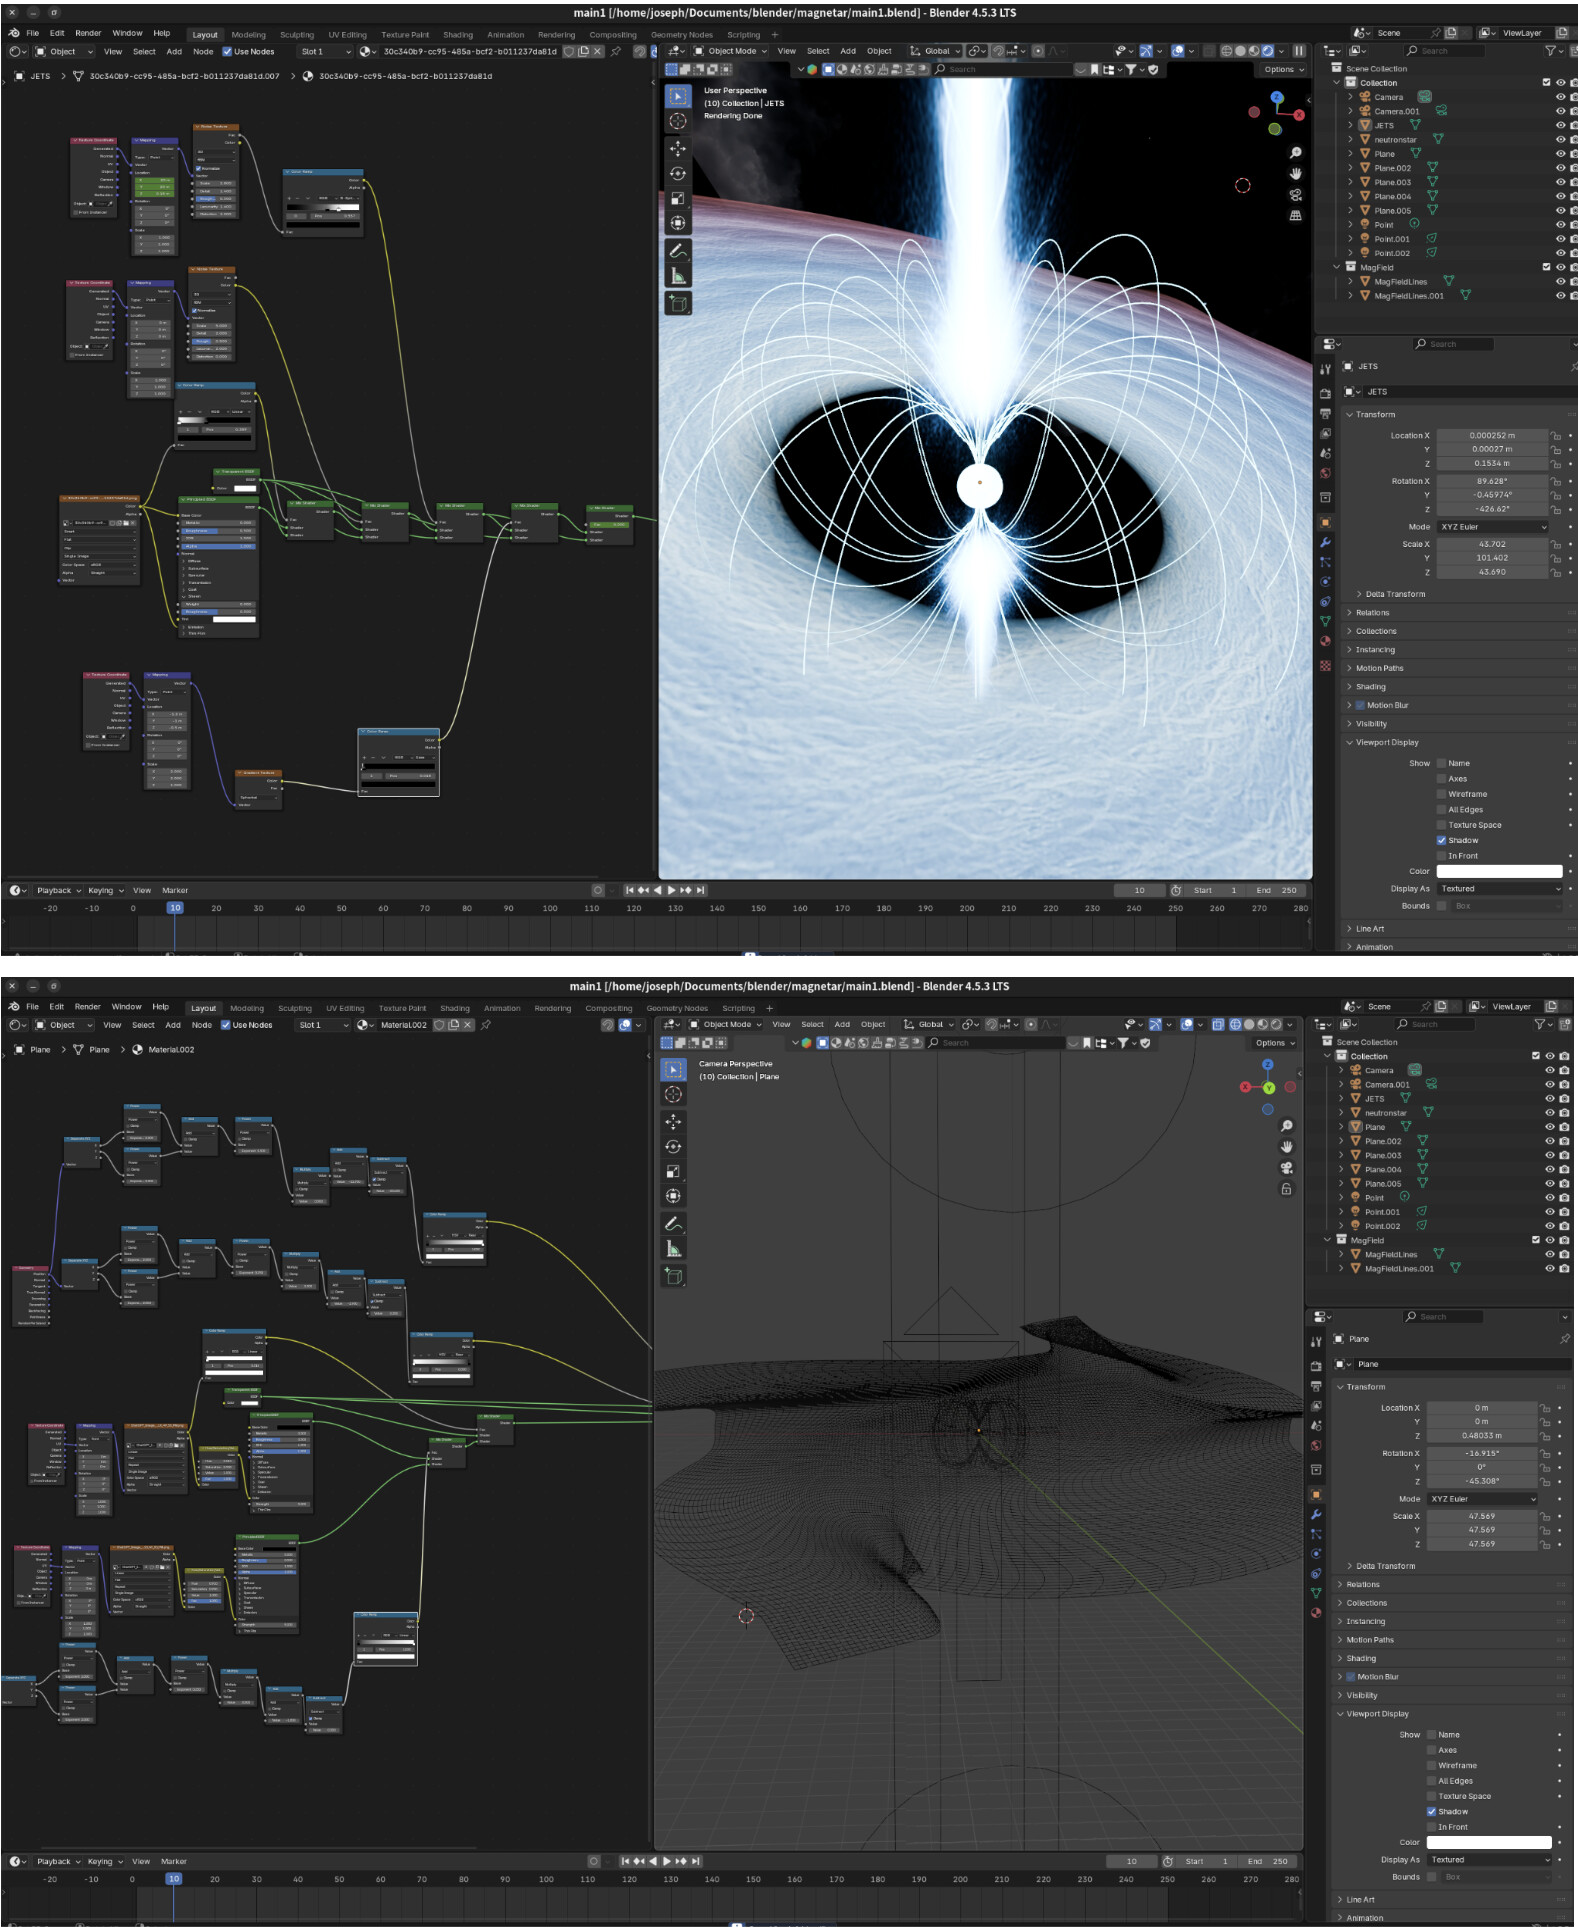Viewport: 1578px width, 1928px height.
Task: Select the Scale tool in upper Blender window
Action: click(x=678, y=198)
